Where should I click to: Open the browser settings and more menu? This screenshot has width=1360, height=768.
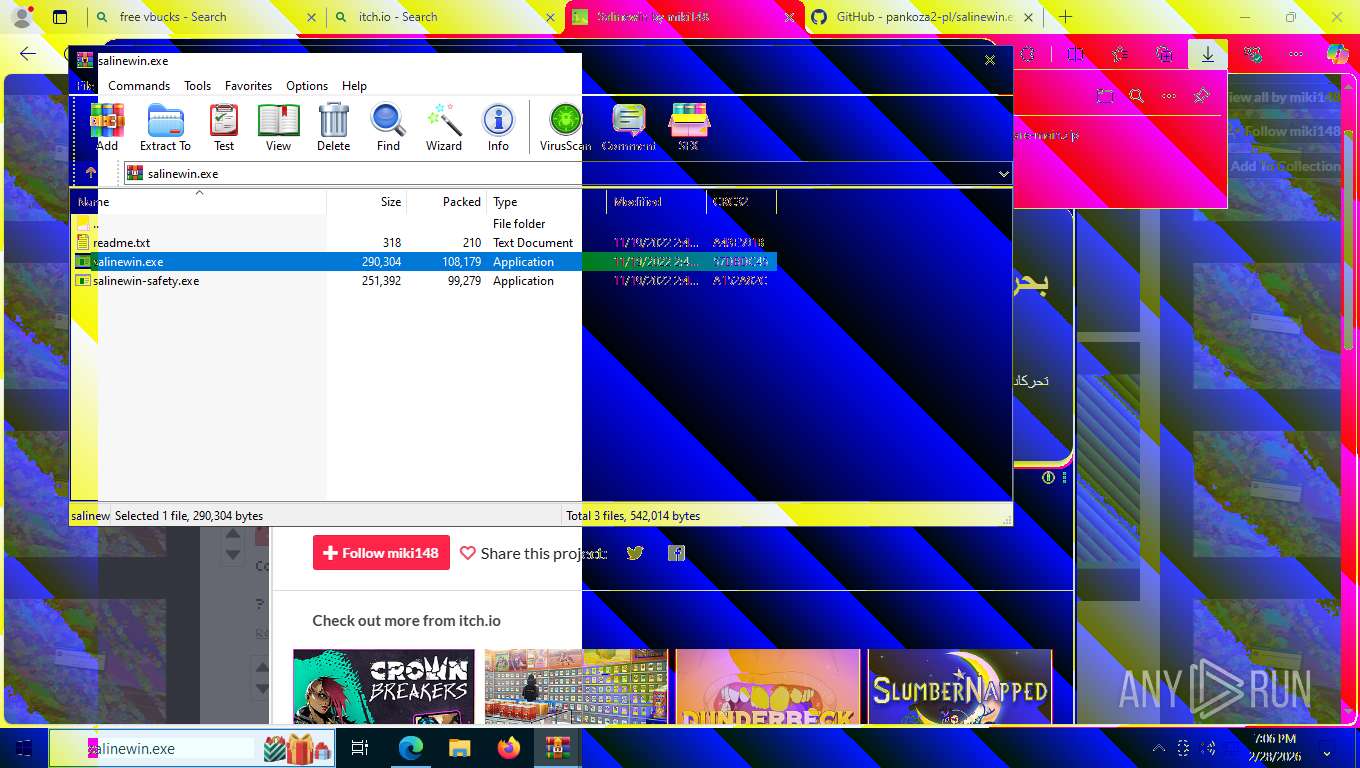coord(1296,54)
